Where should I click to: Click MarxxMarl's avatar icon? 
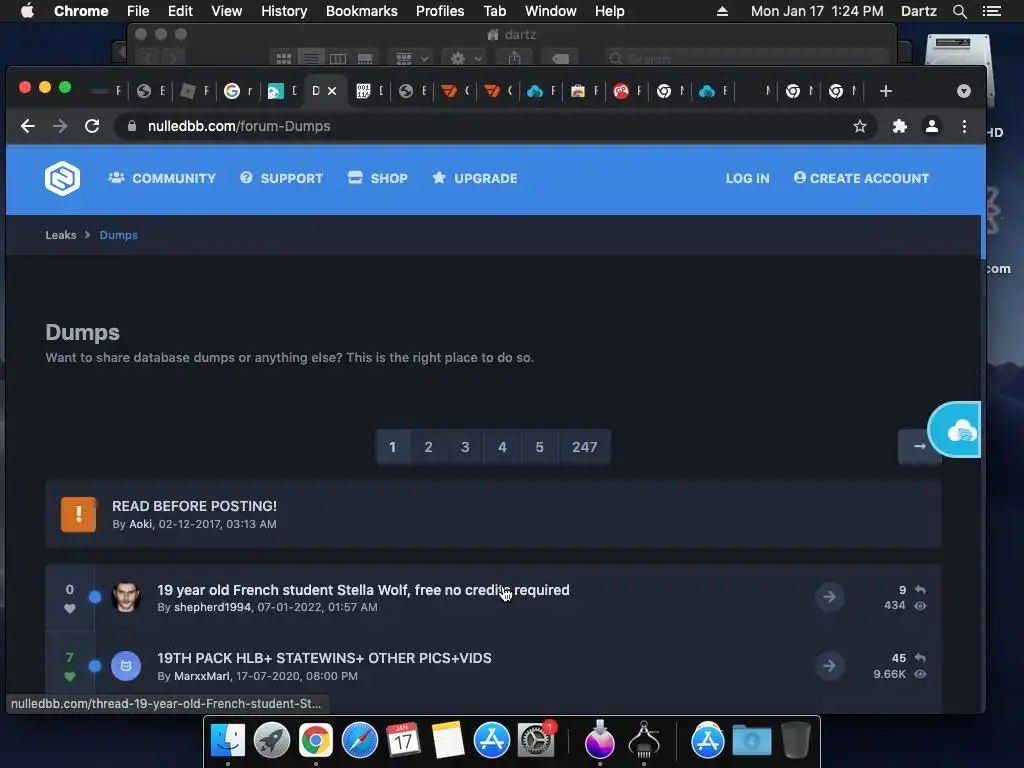[126, 666]
